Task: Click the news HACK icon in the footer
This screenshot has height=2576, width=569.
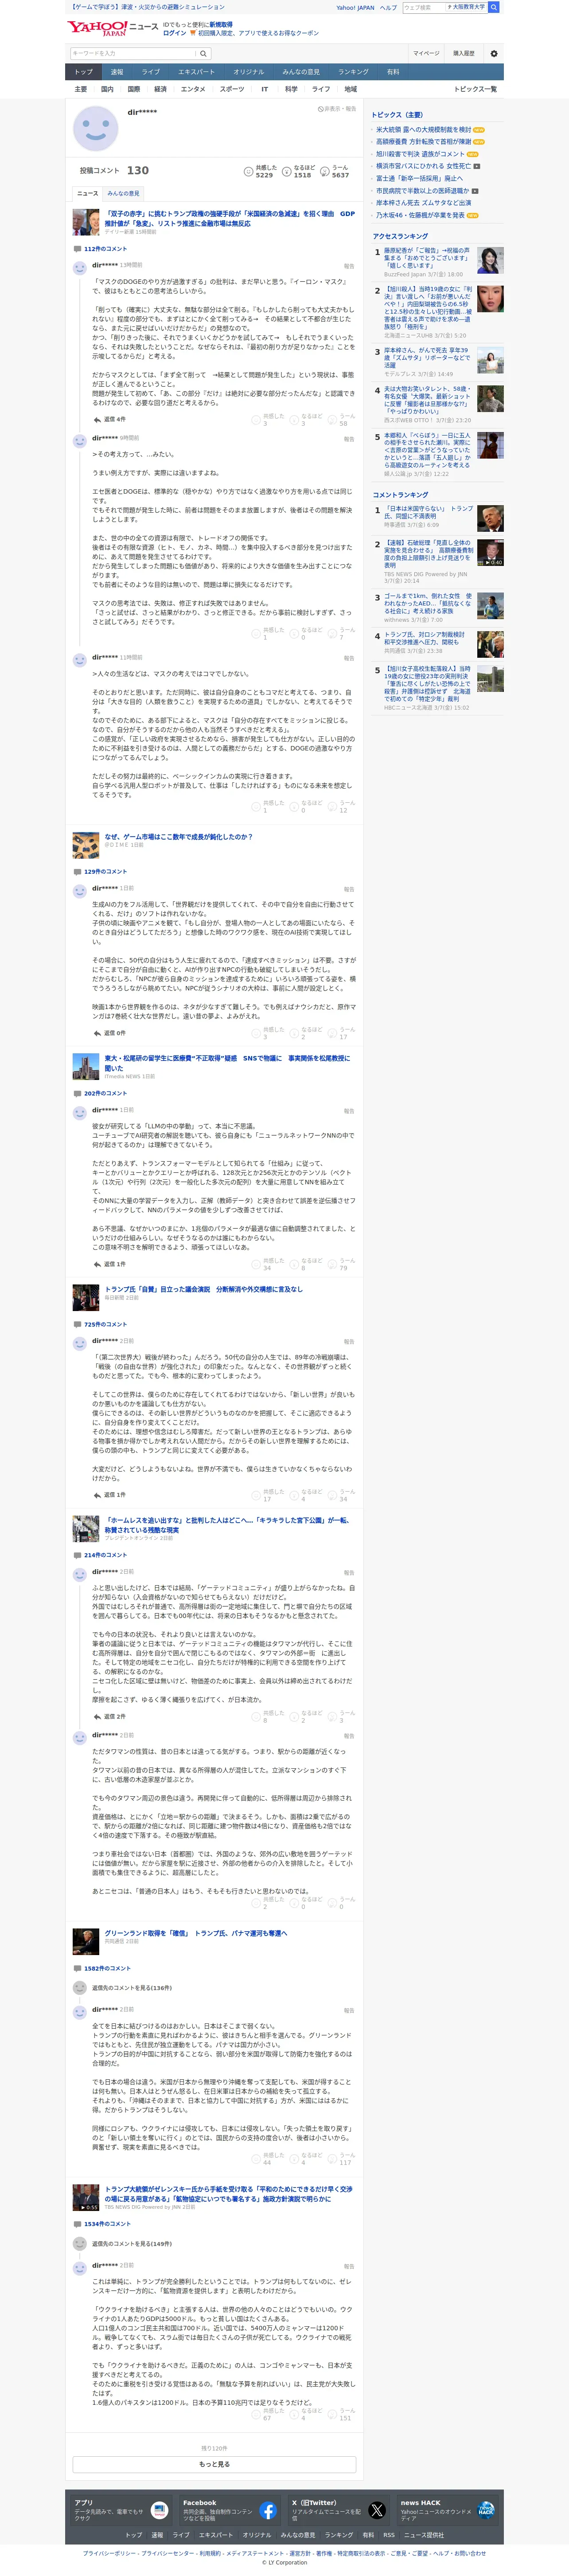Action: [486, 2511]
